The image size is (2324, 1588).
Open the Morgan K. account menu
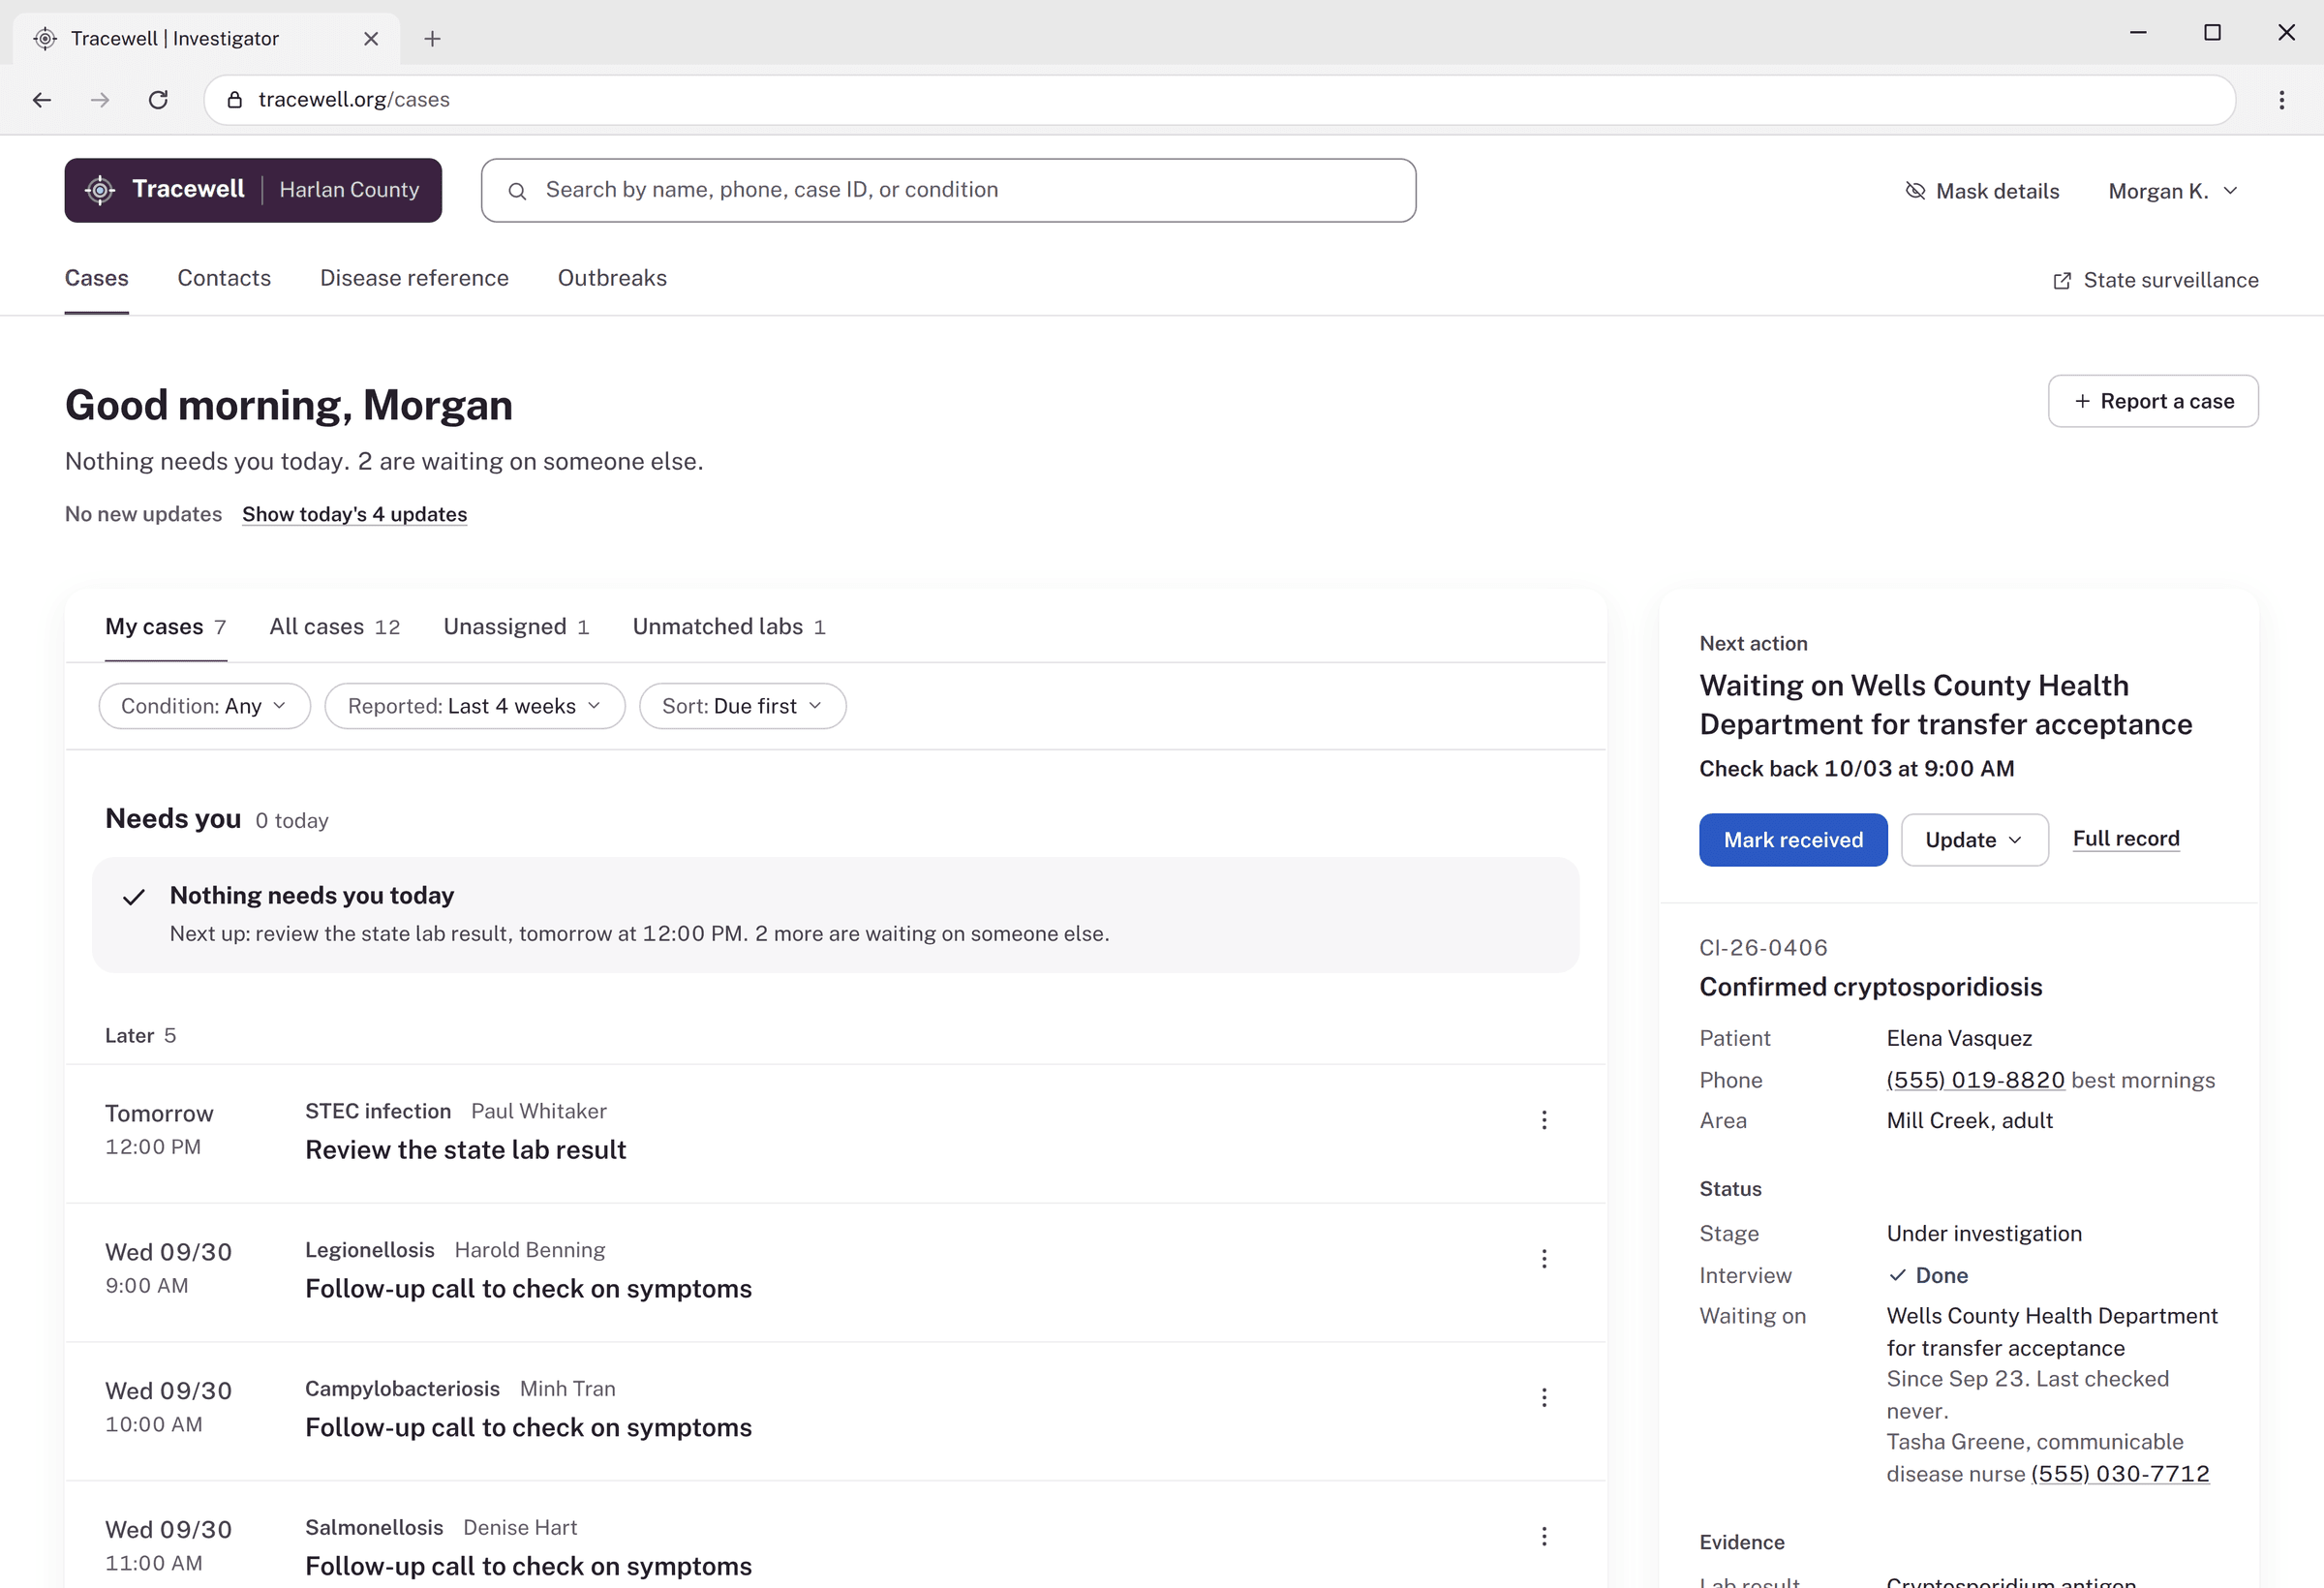tap(2172, 191)
